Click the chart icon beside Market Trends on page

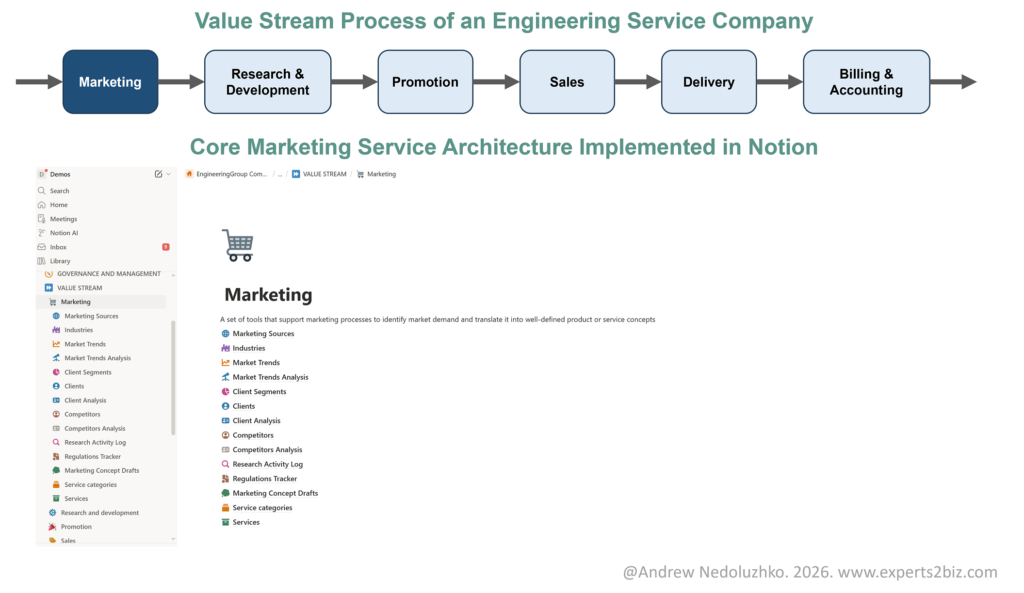225,363
